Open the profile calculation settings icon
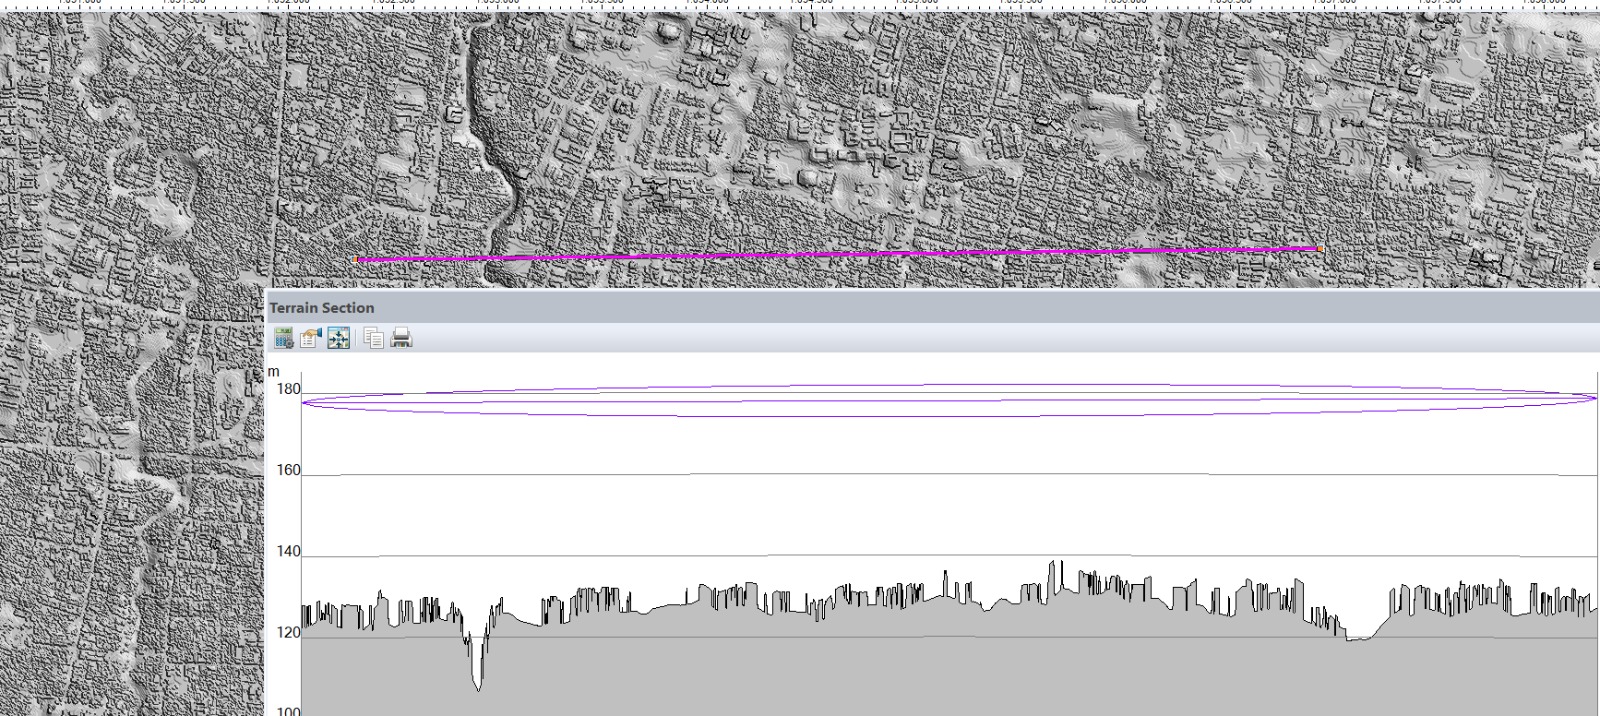This screenshot has height=716, width=1600. (284, 338)
